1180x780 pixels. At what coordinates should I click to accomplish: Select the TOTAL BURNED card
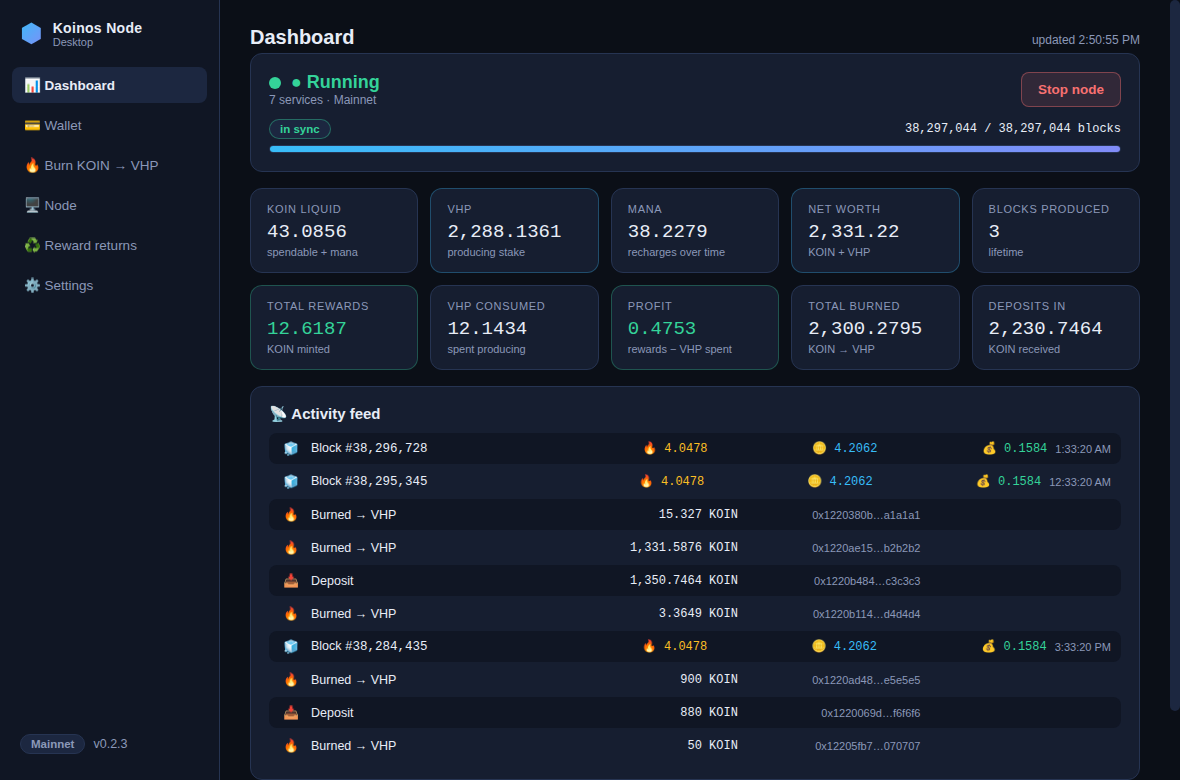[875, 328]
